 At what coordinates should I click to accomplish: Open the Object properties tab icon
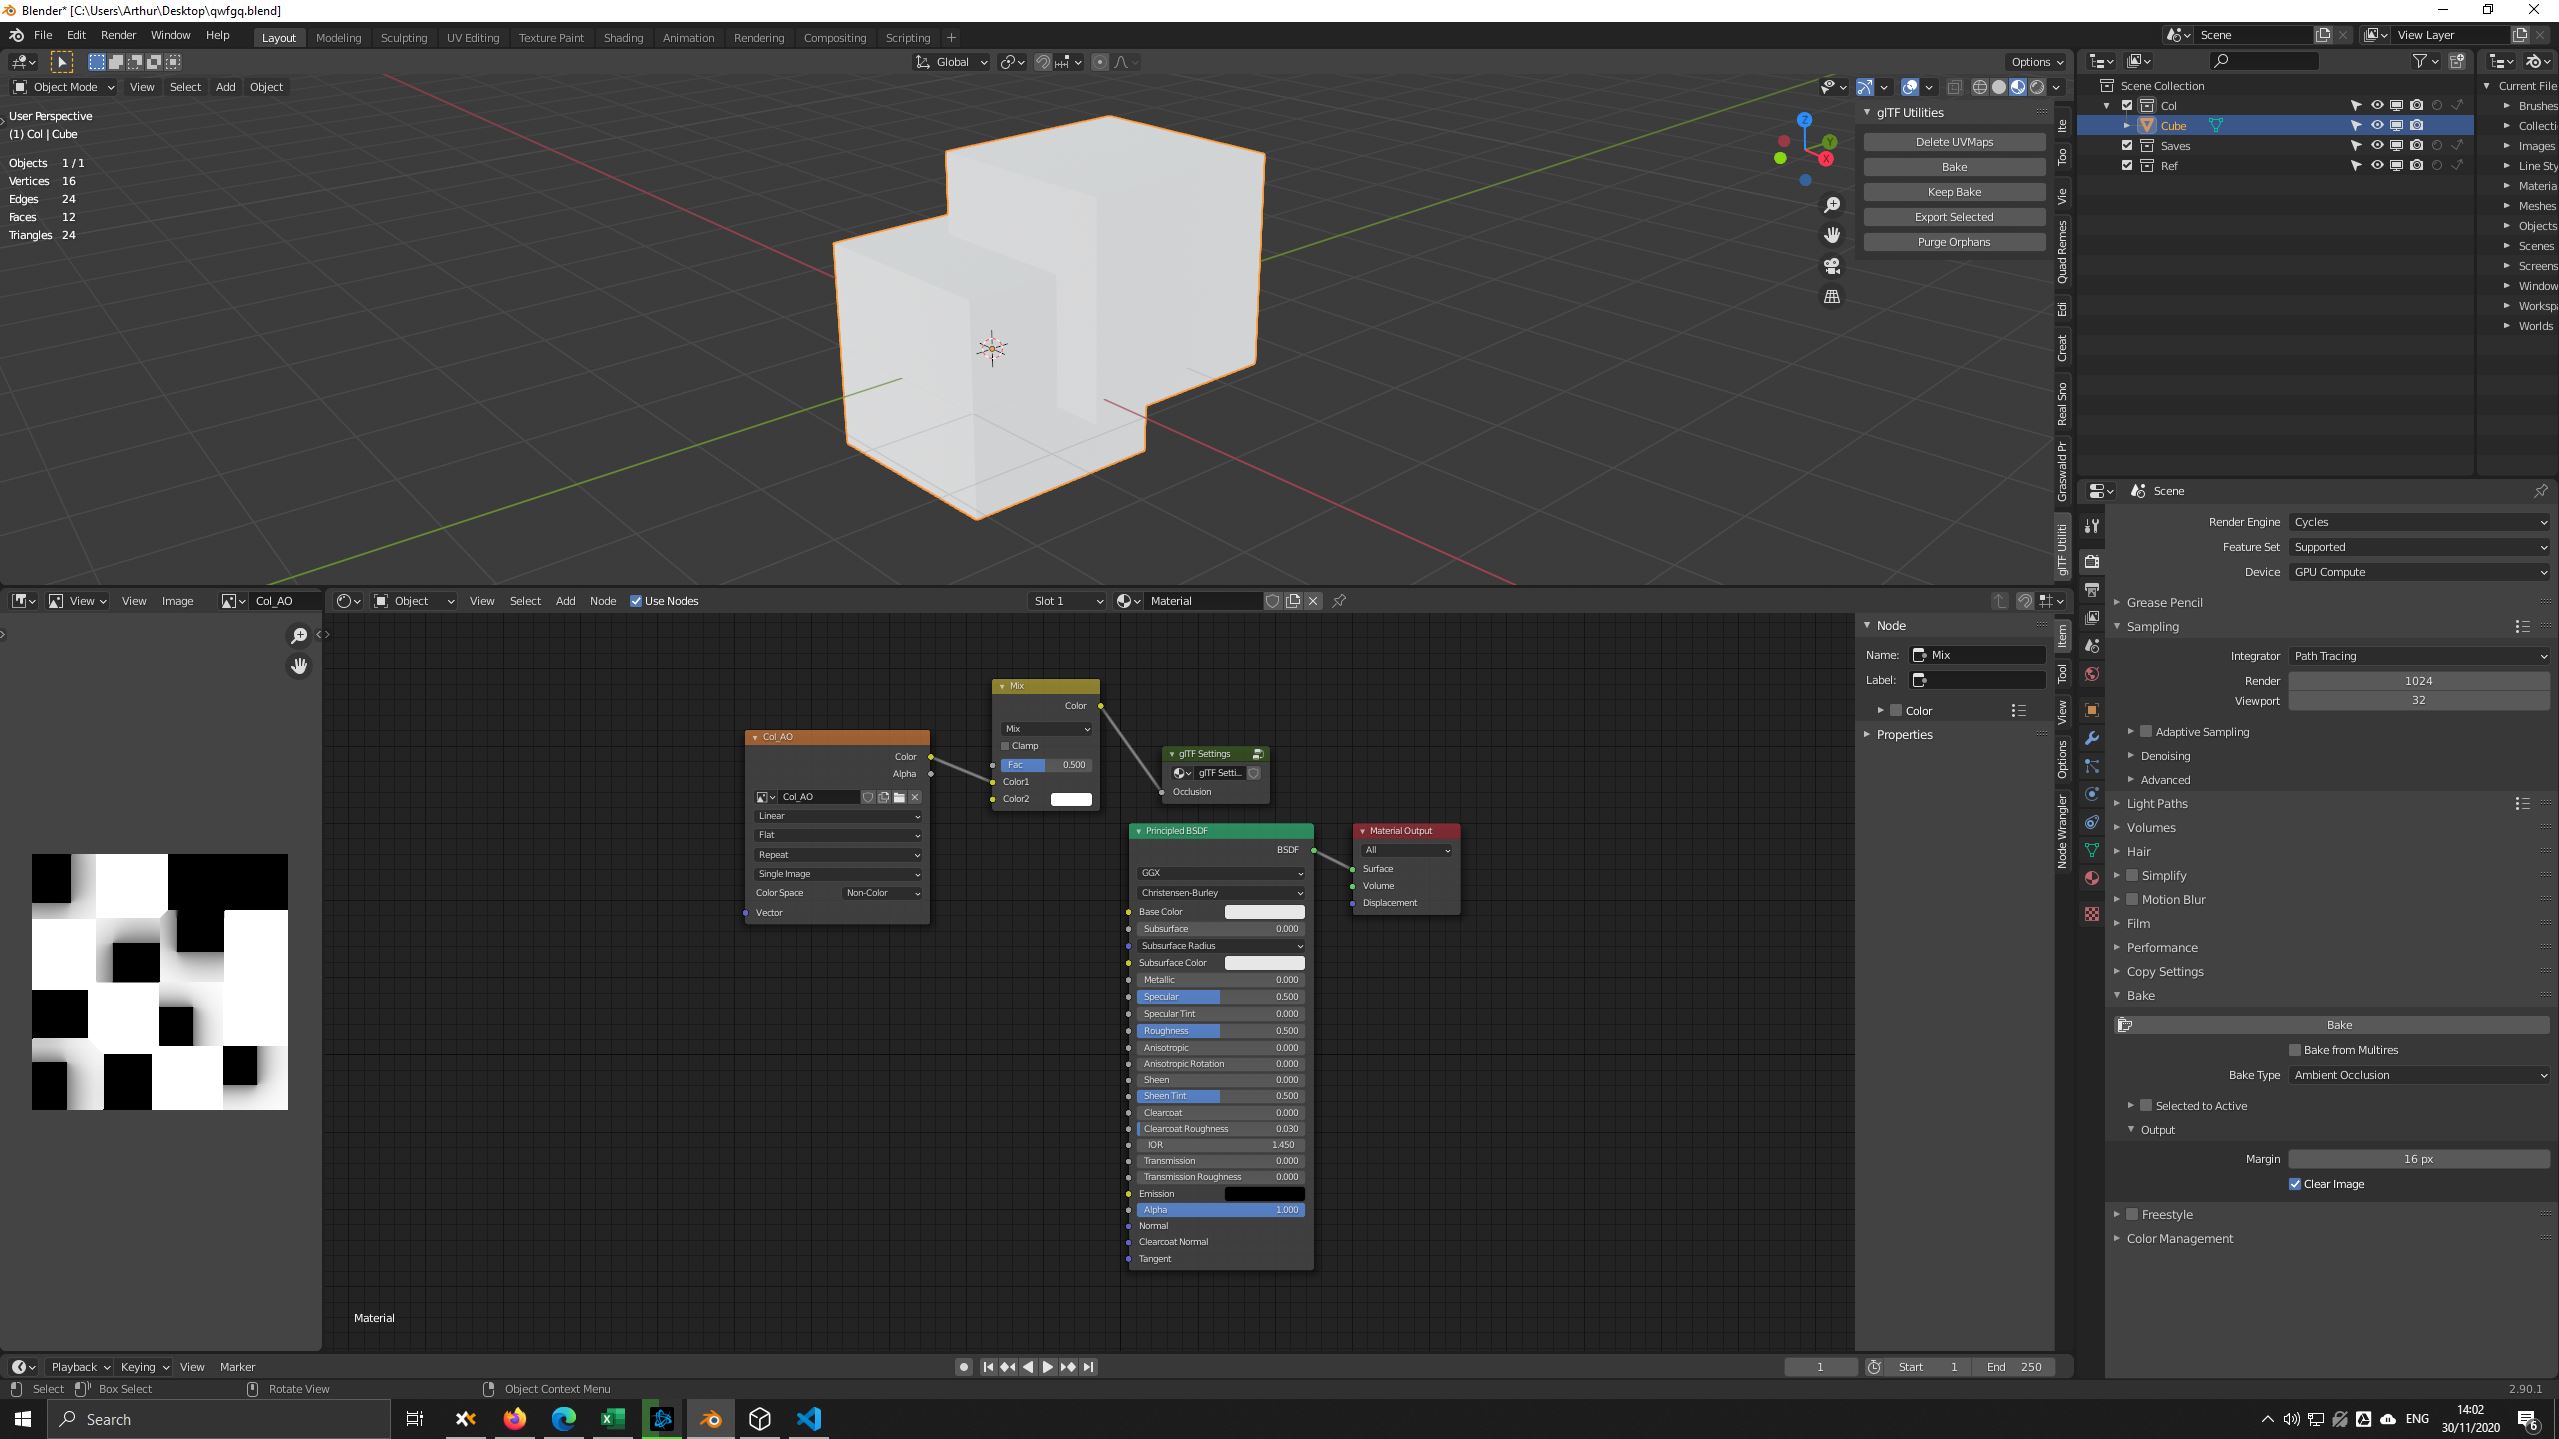click(x=2091, y=710)
